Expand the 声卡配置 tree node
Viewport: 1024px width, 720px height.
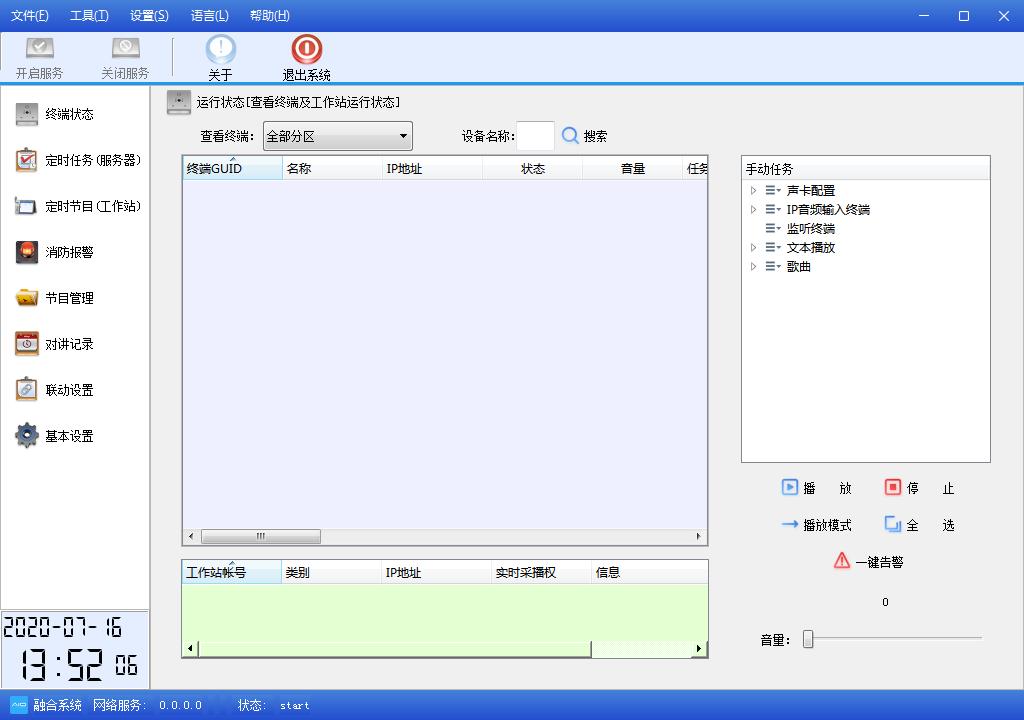tap(755, 190)
